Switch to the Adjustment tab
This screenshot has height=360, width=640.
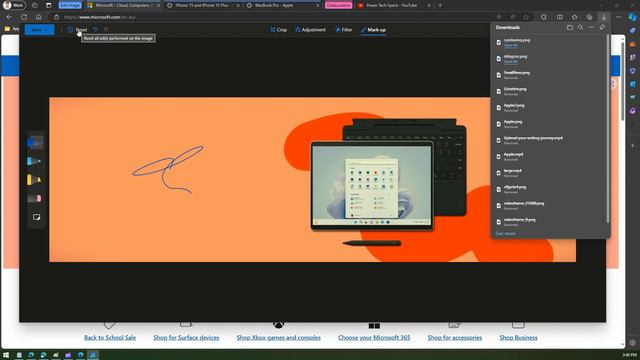coord(310,30)
